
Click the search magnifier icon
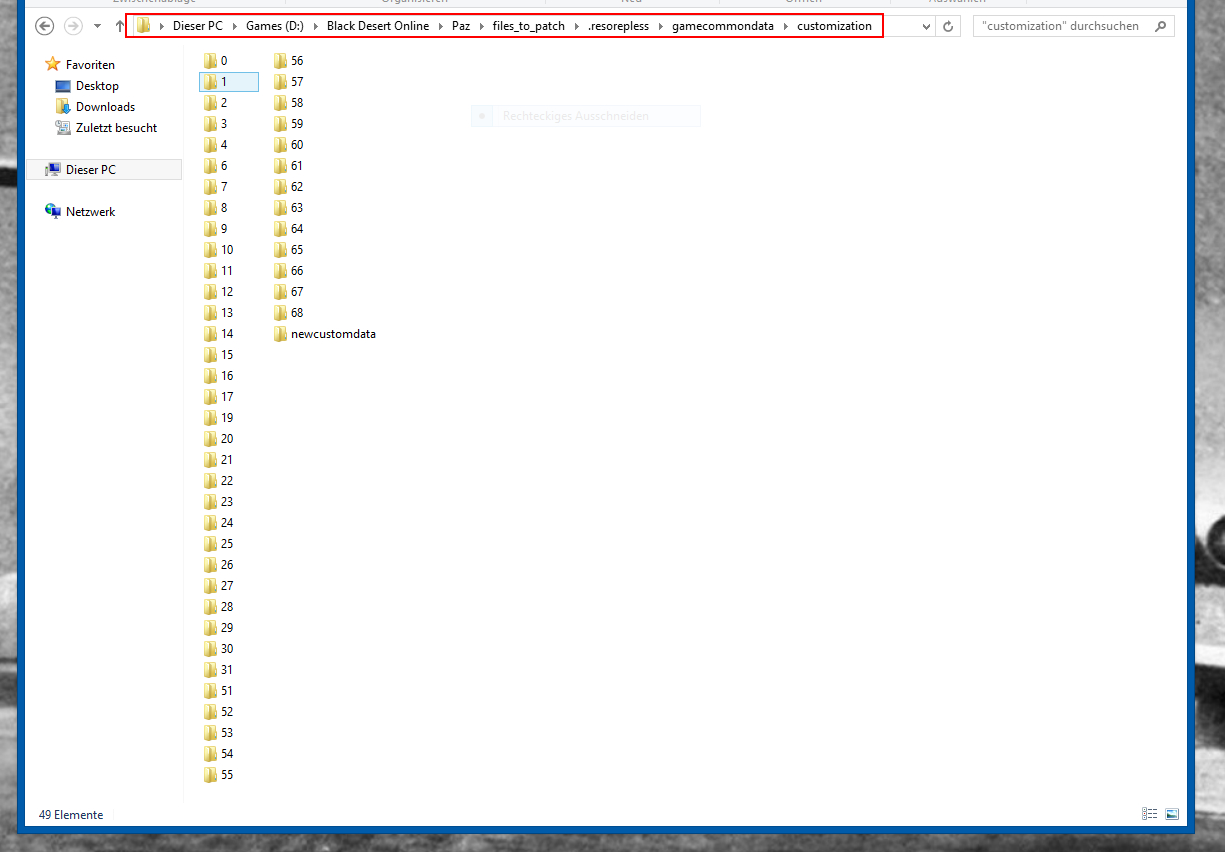pyautogui.click(x=1161, y=26)
